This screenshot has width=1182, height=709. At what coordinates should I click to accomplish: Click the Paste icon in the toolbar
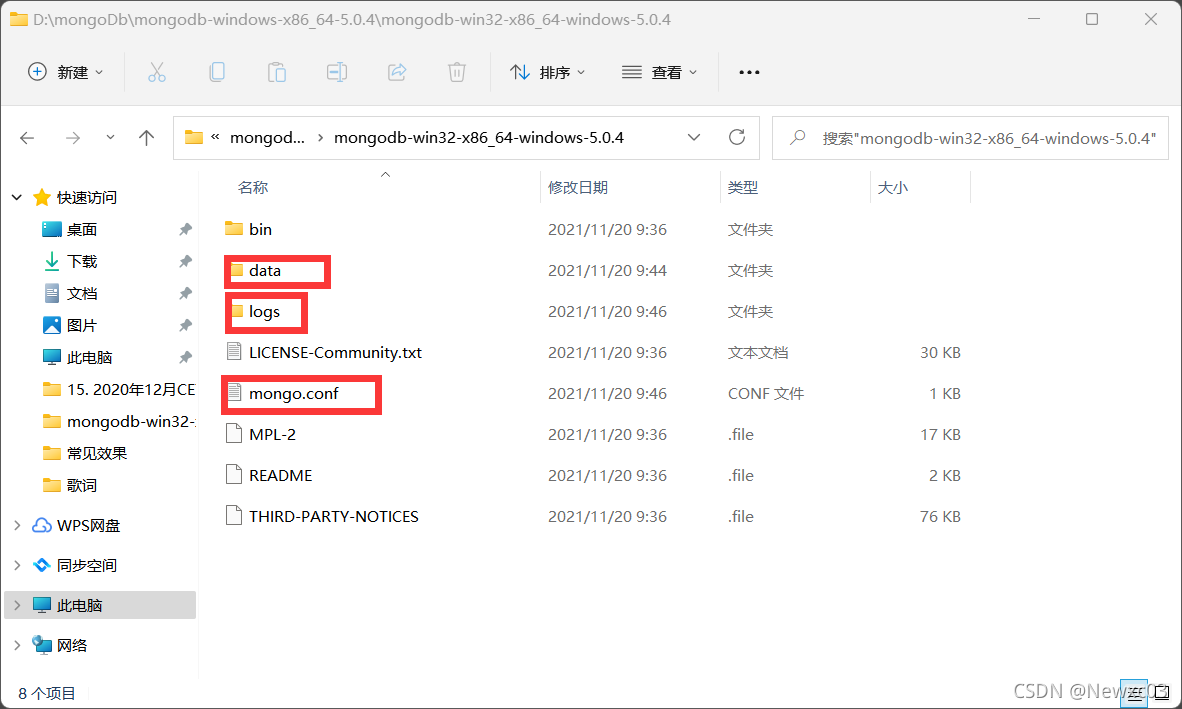tap(277, 71)
